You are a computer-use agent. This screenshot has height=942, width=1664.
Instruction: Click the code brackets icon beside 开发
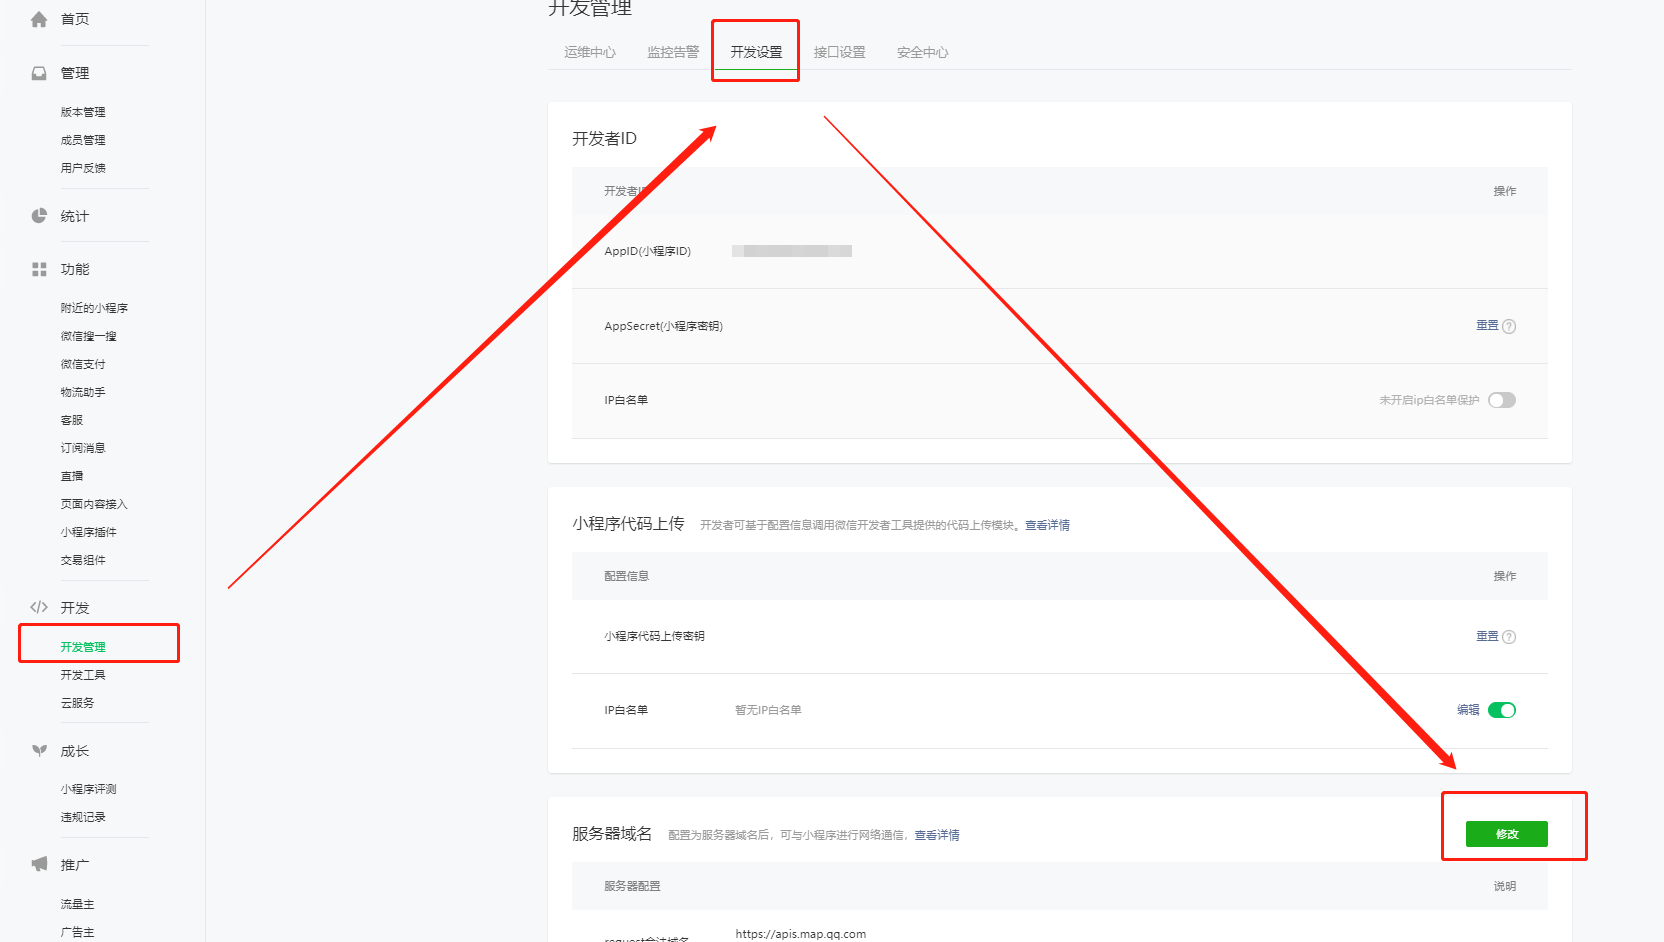tap(39, 607)
